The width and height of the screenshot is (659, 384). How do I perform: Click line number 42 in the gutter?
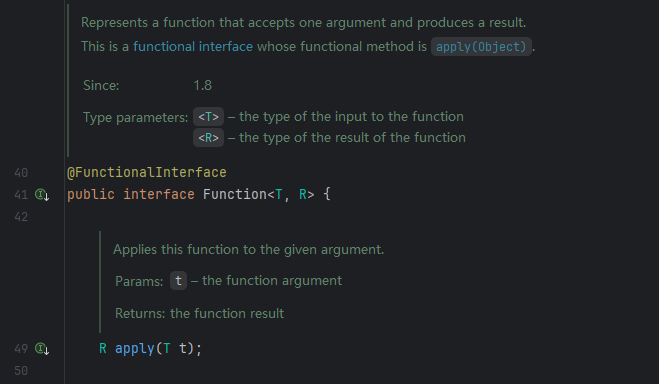click(x=21, y=217)
